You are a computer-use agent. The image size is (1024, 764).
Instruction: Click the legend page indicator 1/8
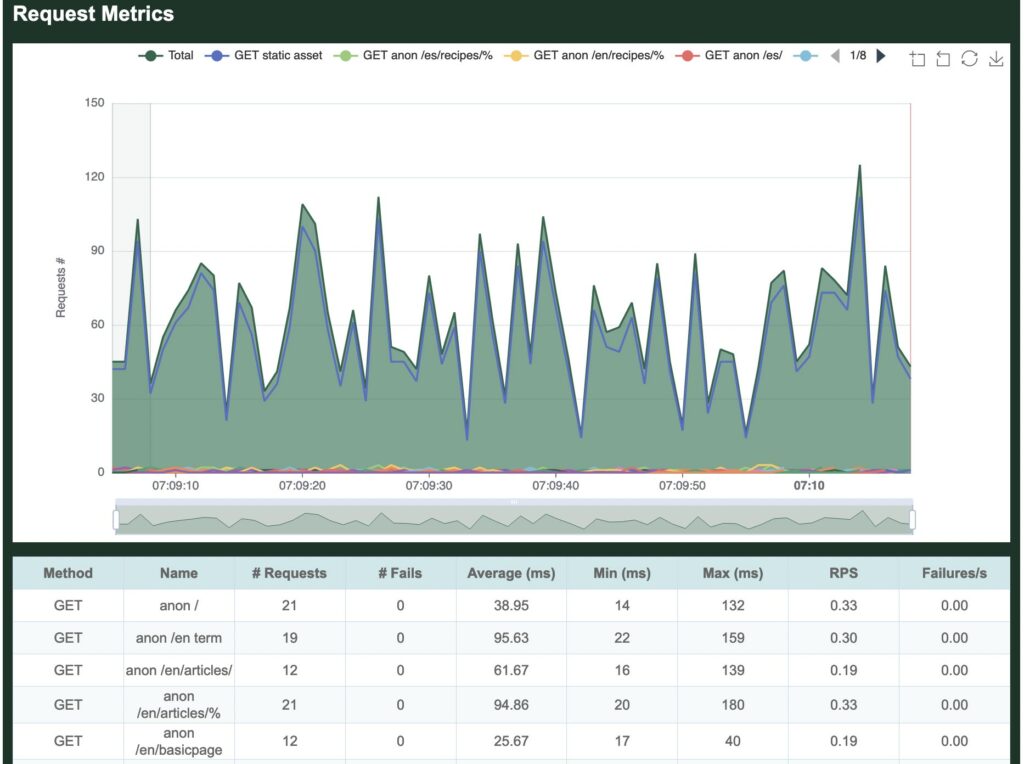[858, 56]
